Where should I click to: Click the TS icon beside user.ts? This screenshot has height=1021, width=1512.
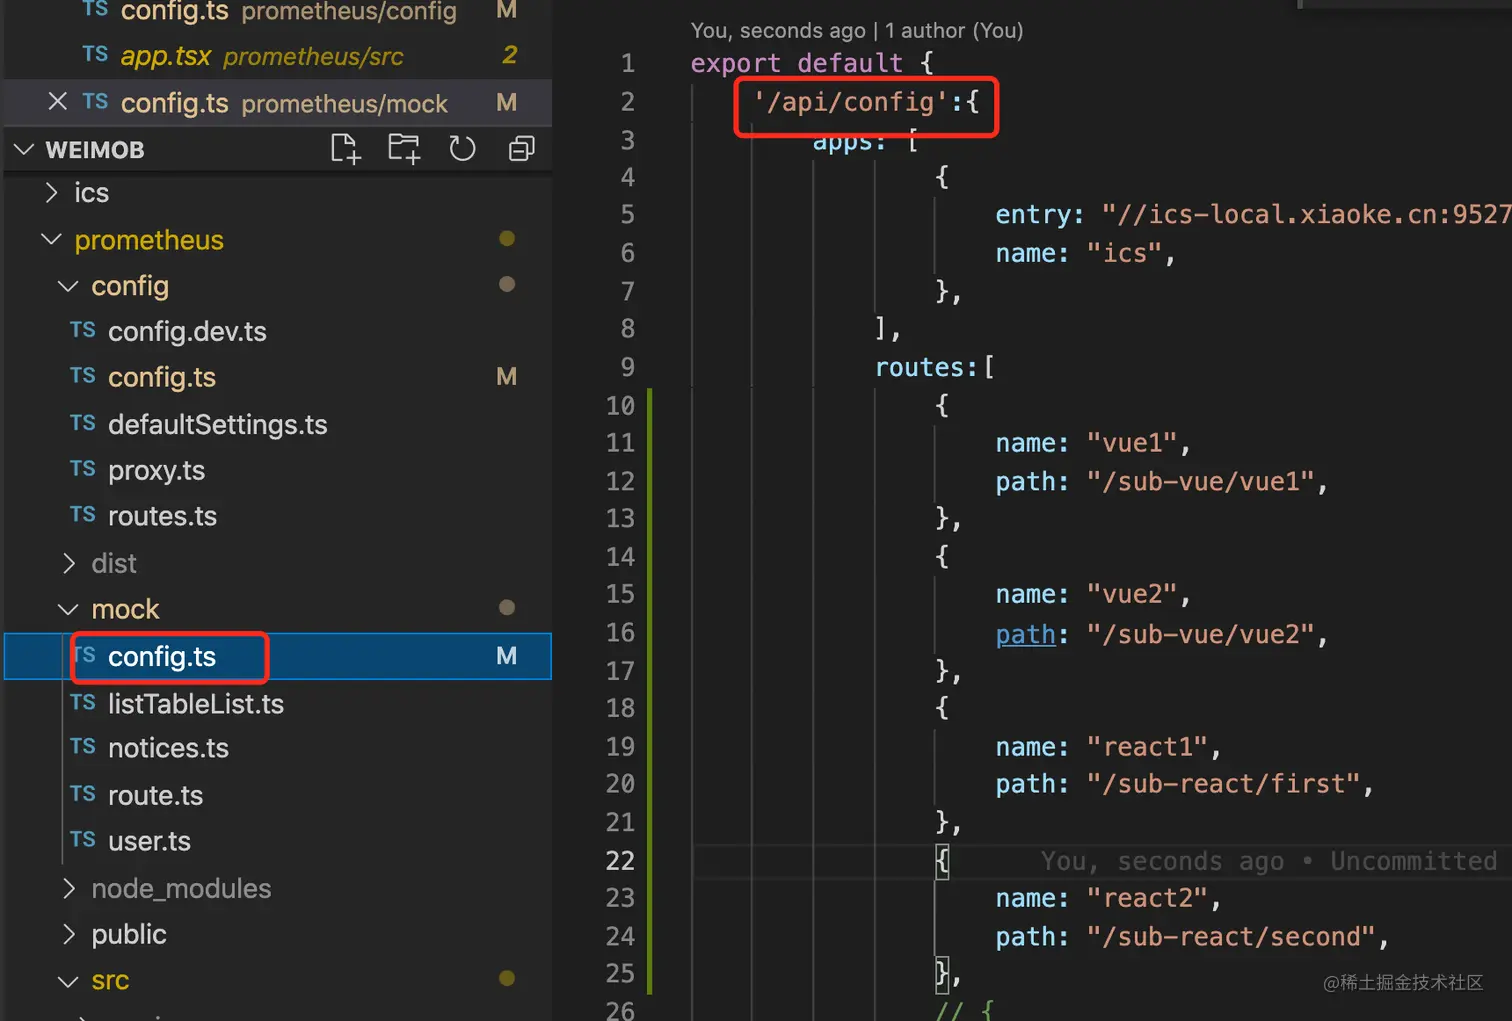[x=83, y=840]
